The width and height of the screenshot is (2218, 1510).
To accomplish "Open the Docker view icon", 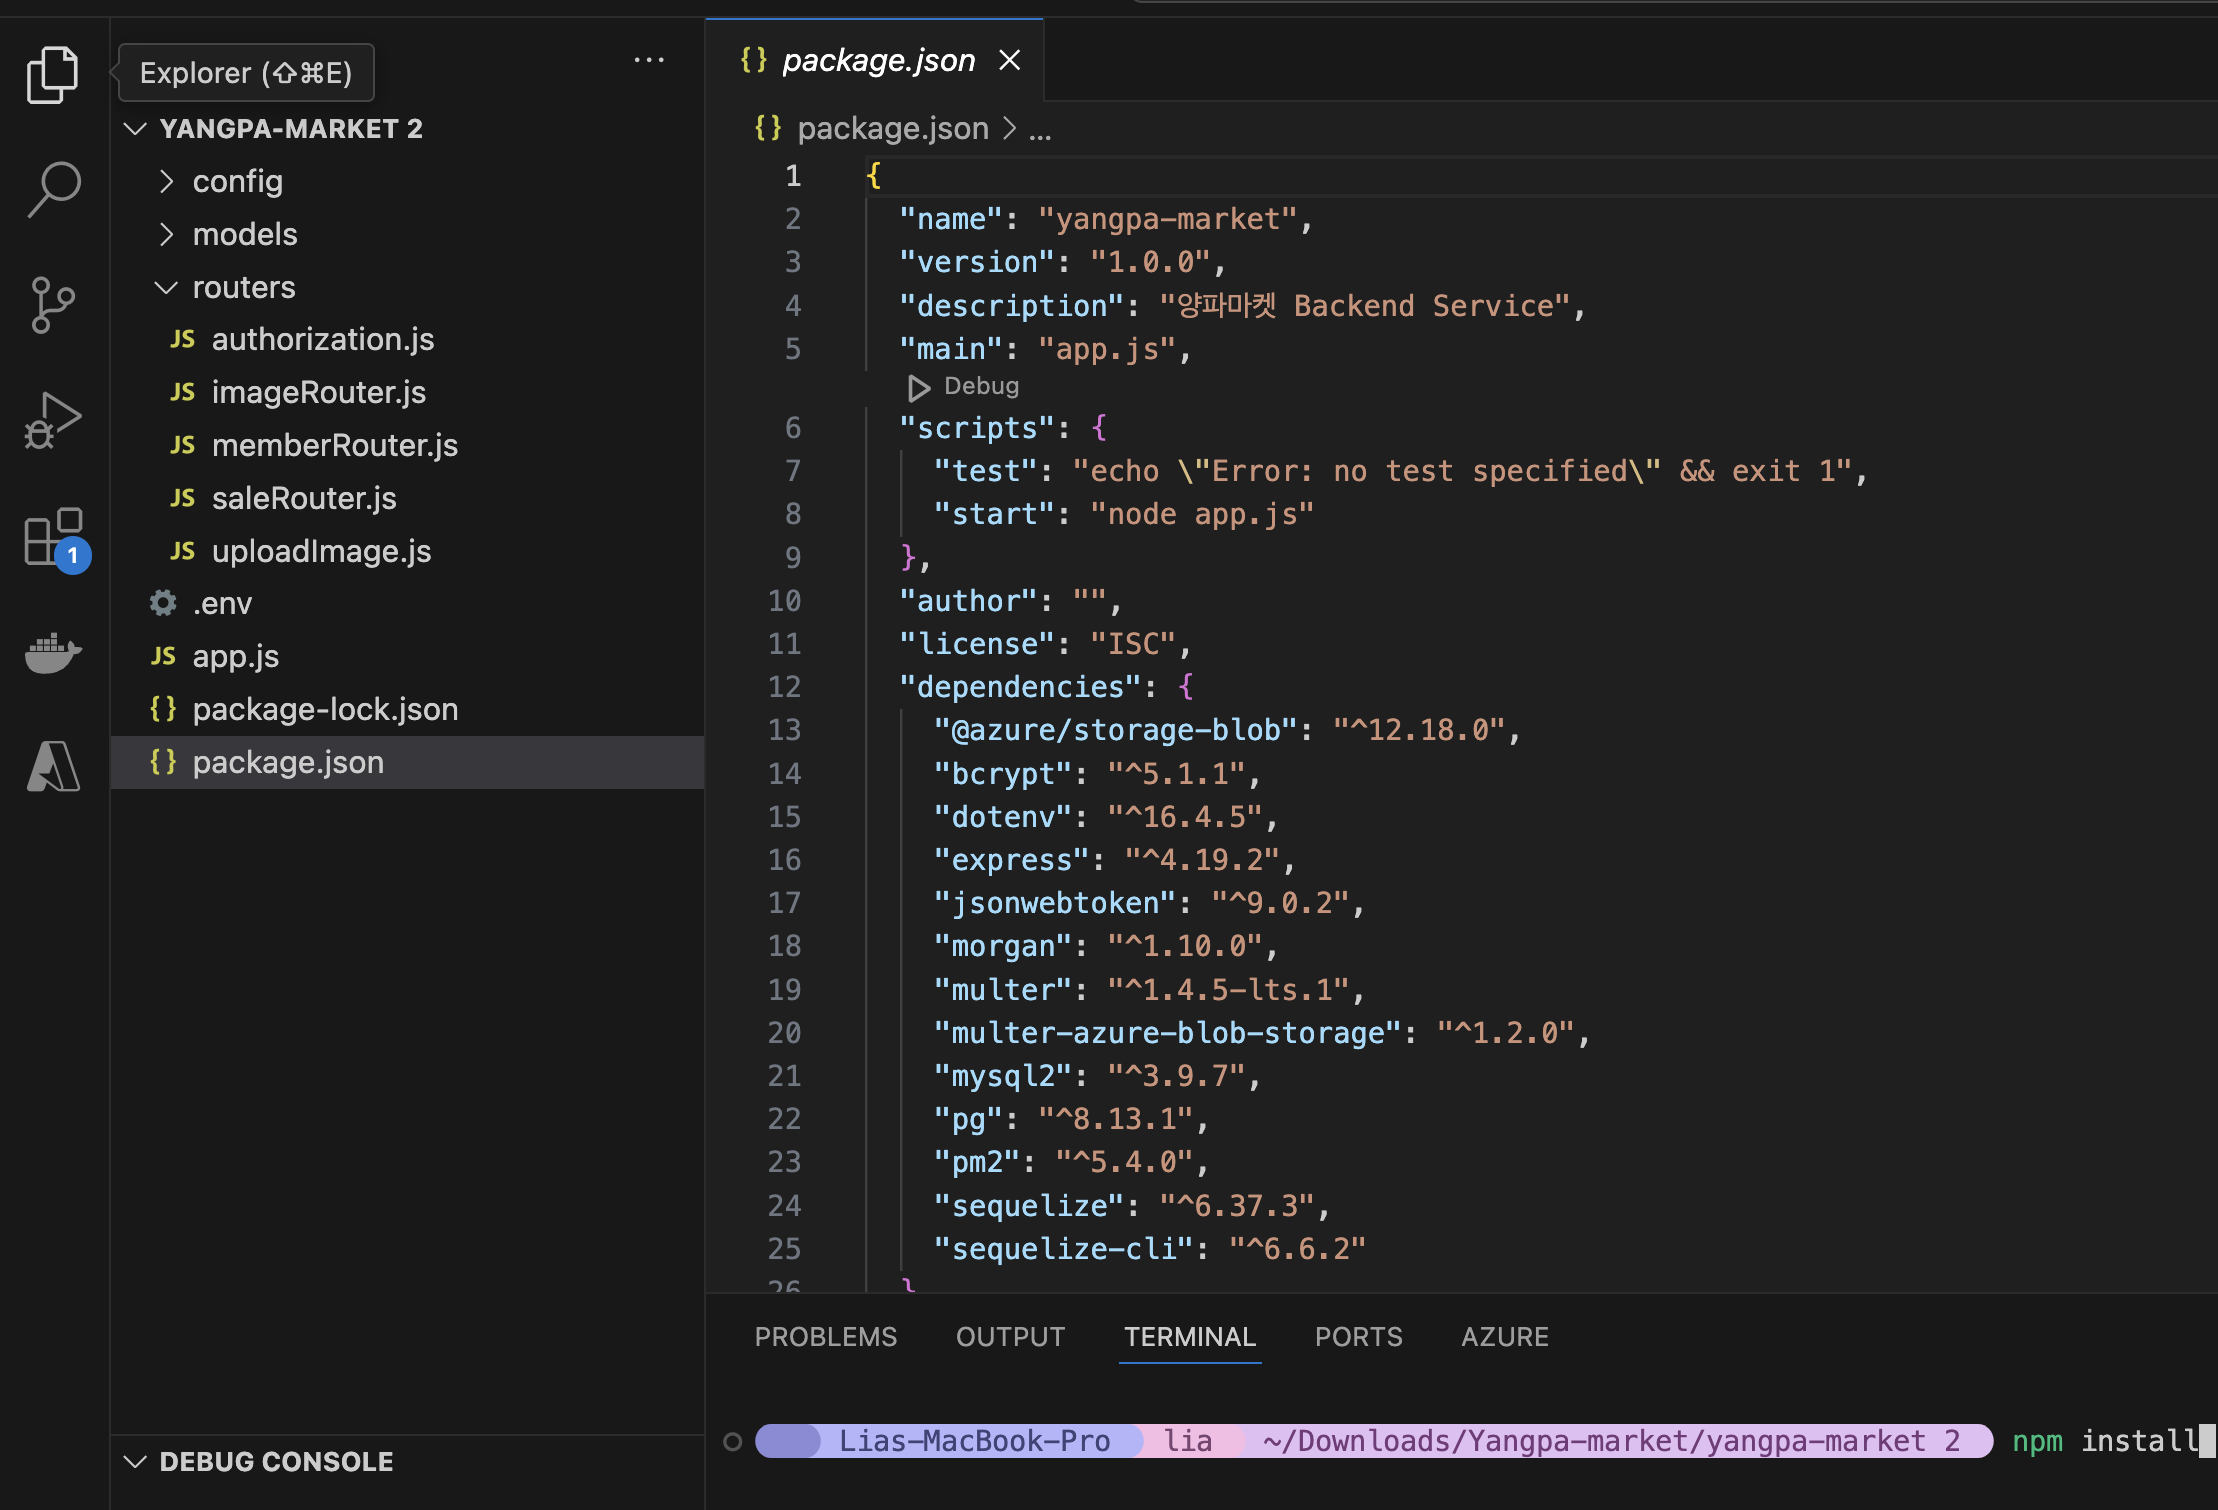I will pyautogui.click(x=52, y=653).
